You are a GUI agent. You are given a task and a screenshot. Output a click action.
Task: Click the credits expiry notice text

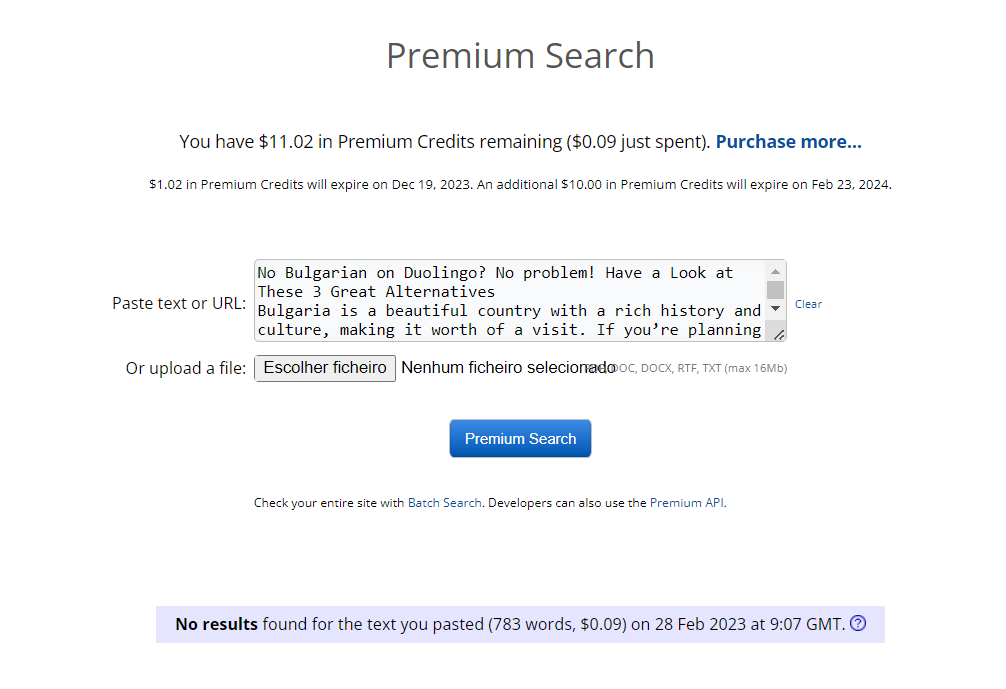coord(520,185)
